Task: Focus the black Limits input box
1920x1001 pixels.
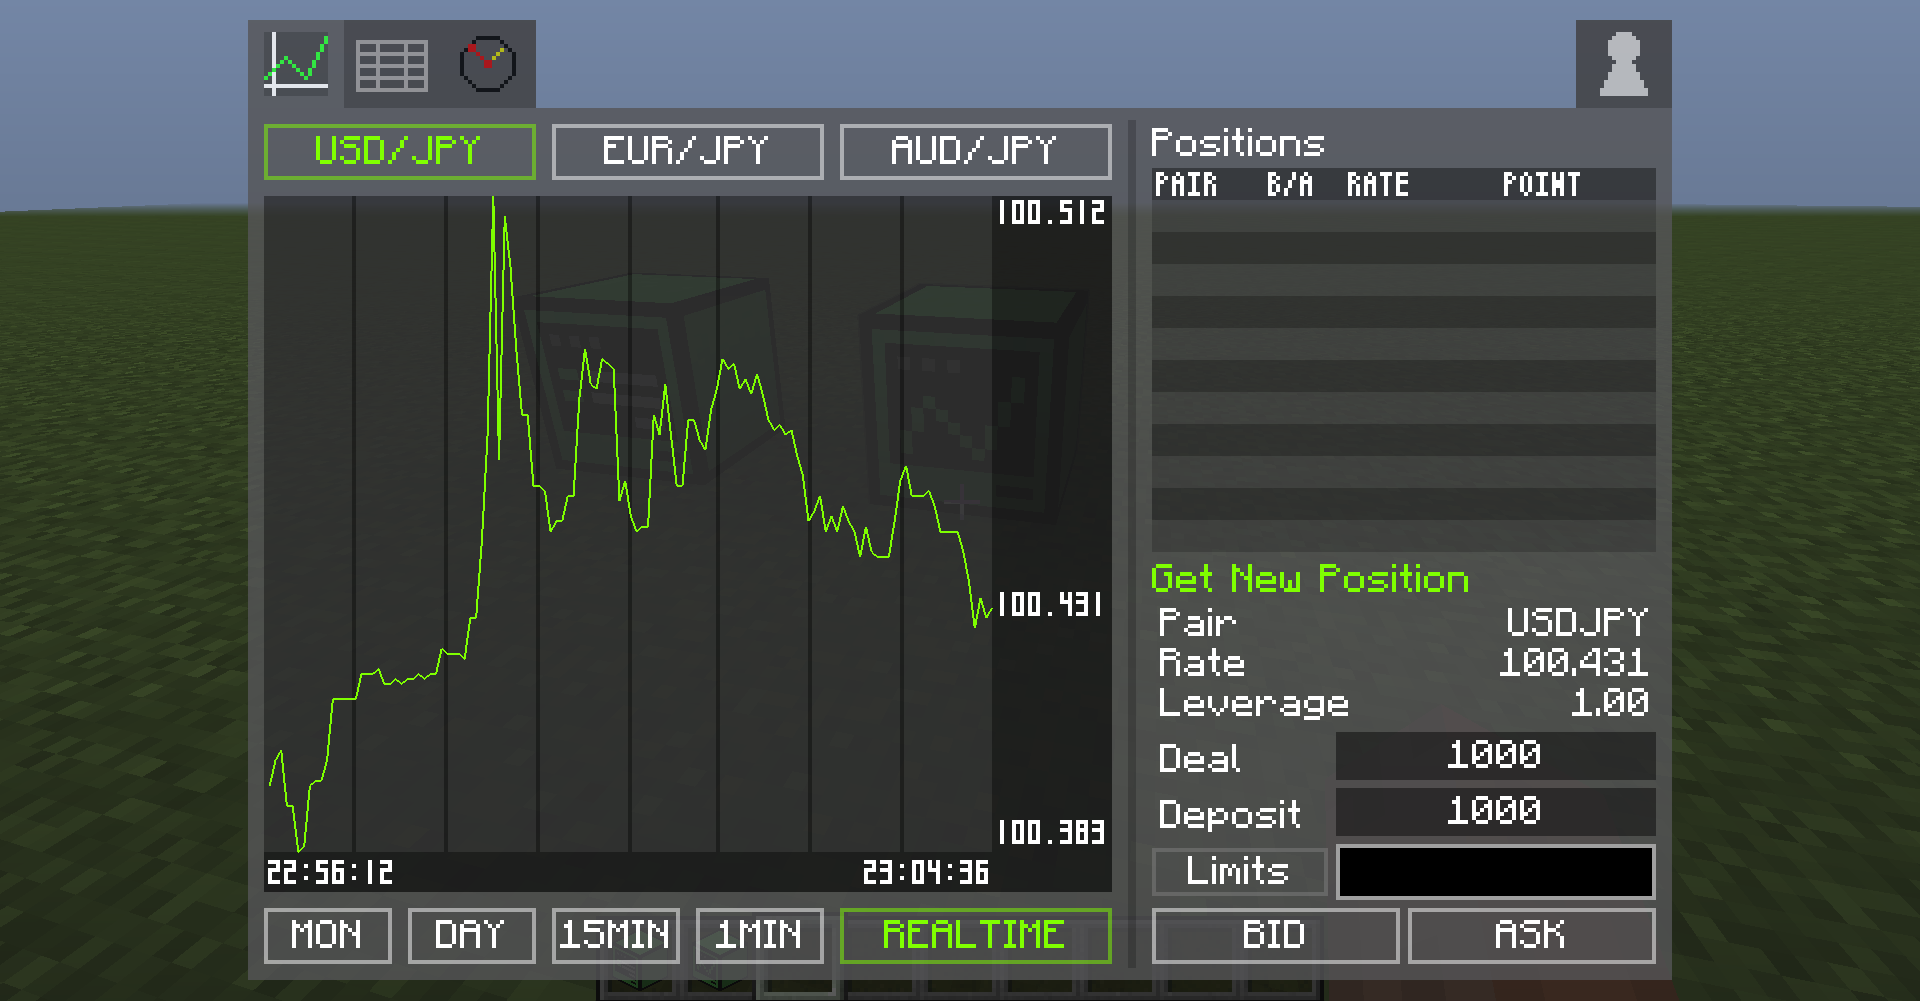Action: pyautogui.click(x=1495, y=872)
